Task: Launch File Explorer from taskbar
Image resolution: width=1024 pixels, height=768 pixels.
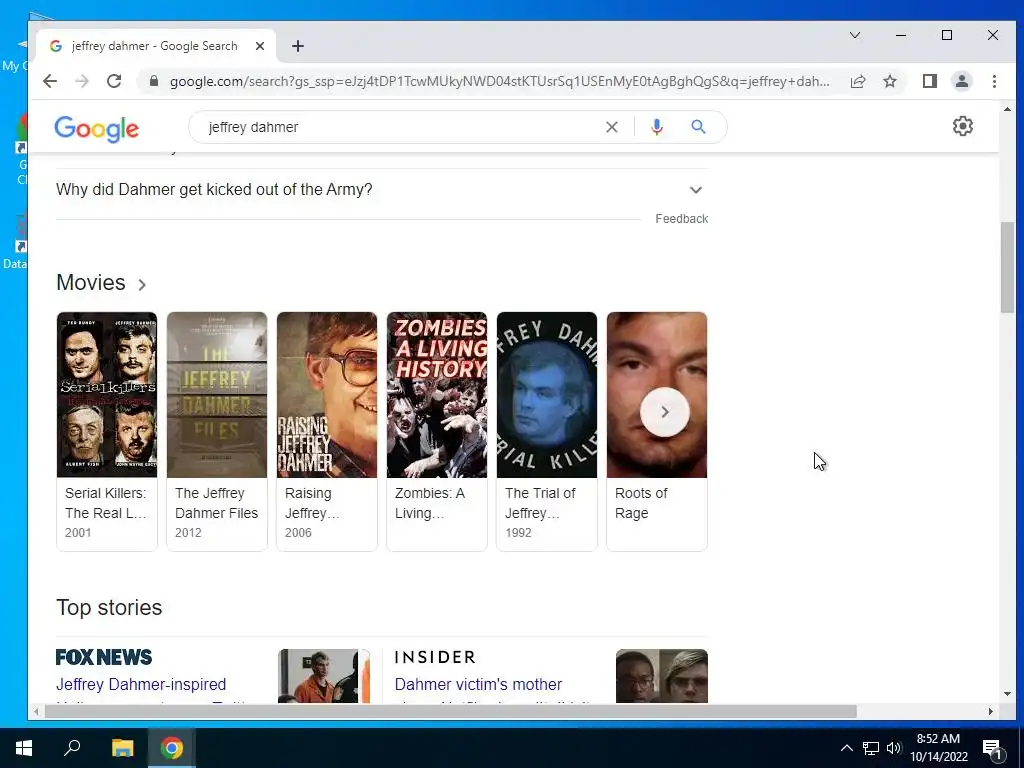Action: click(x=122, y=748)
